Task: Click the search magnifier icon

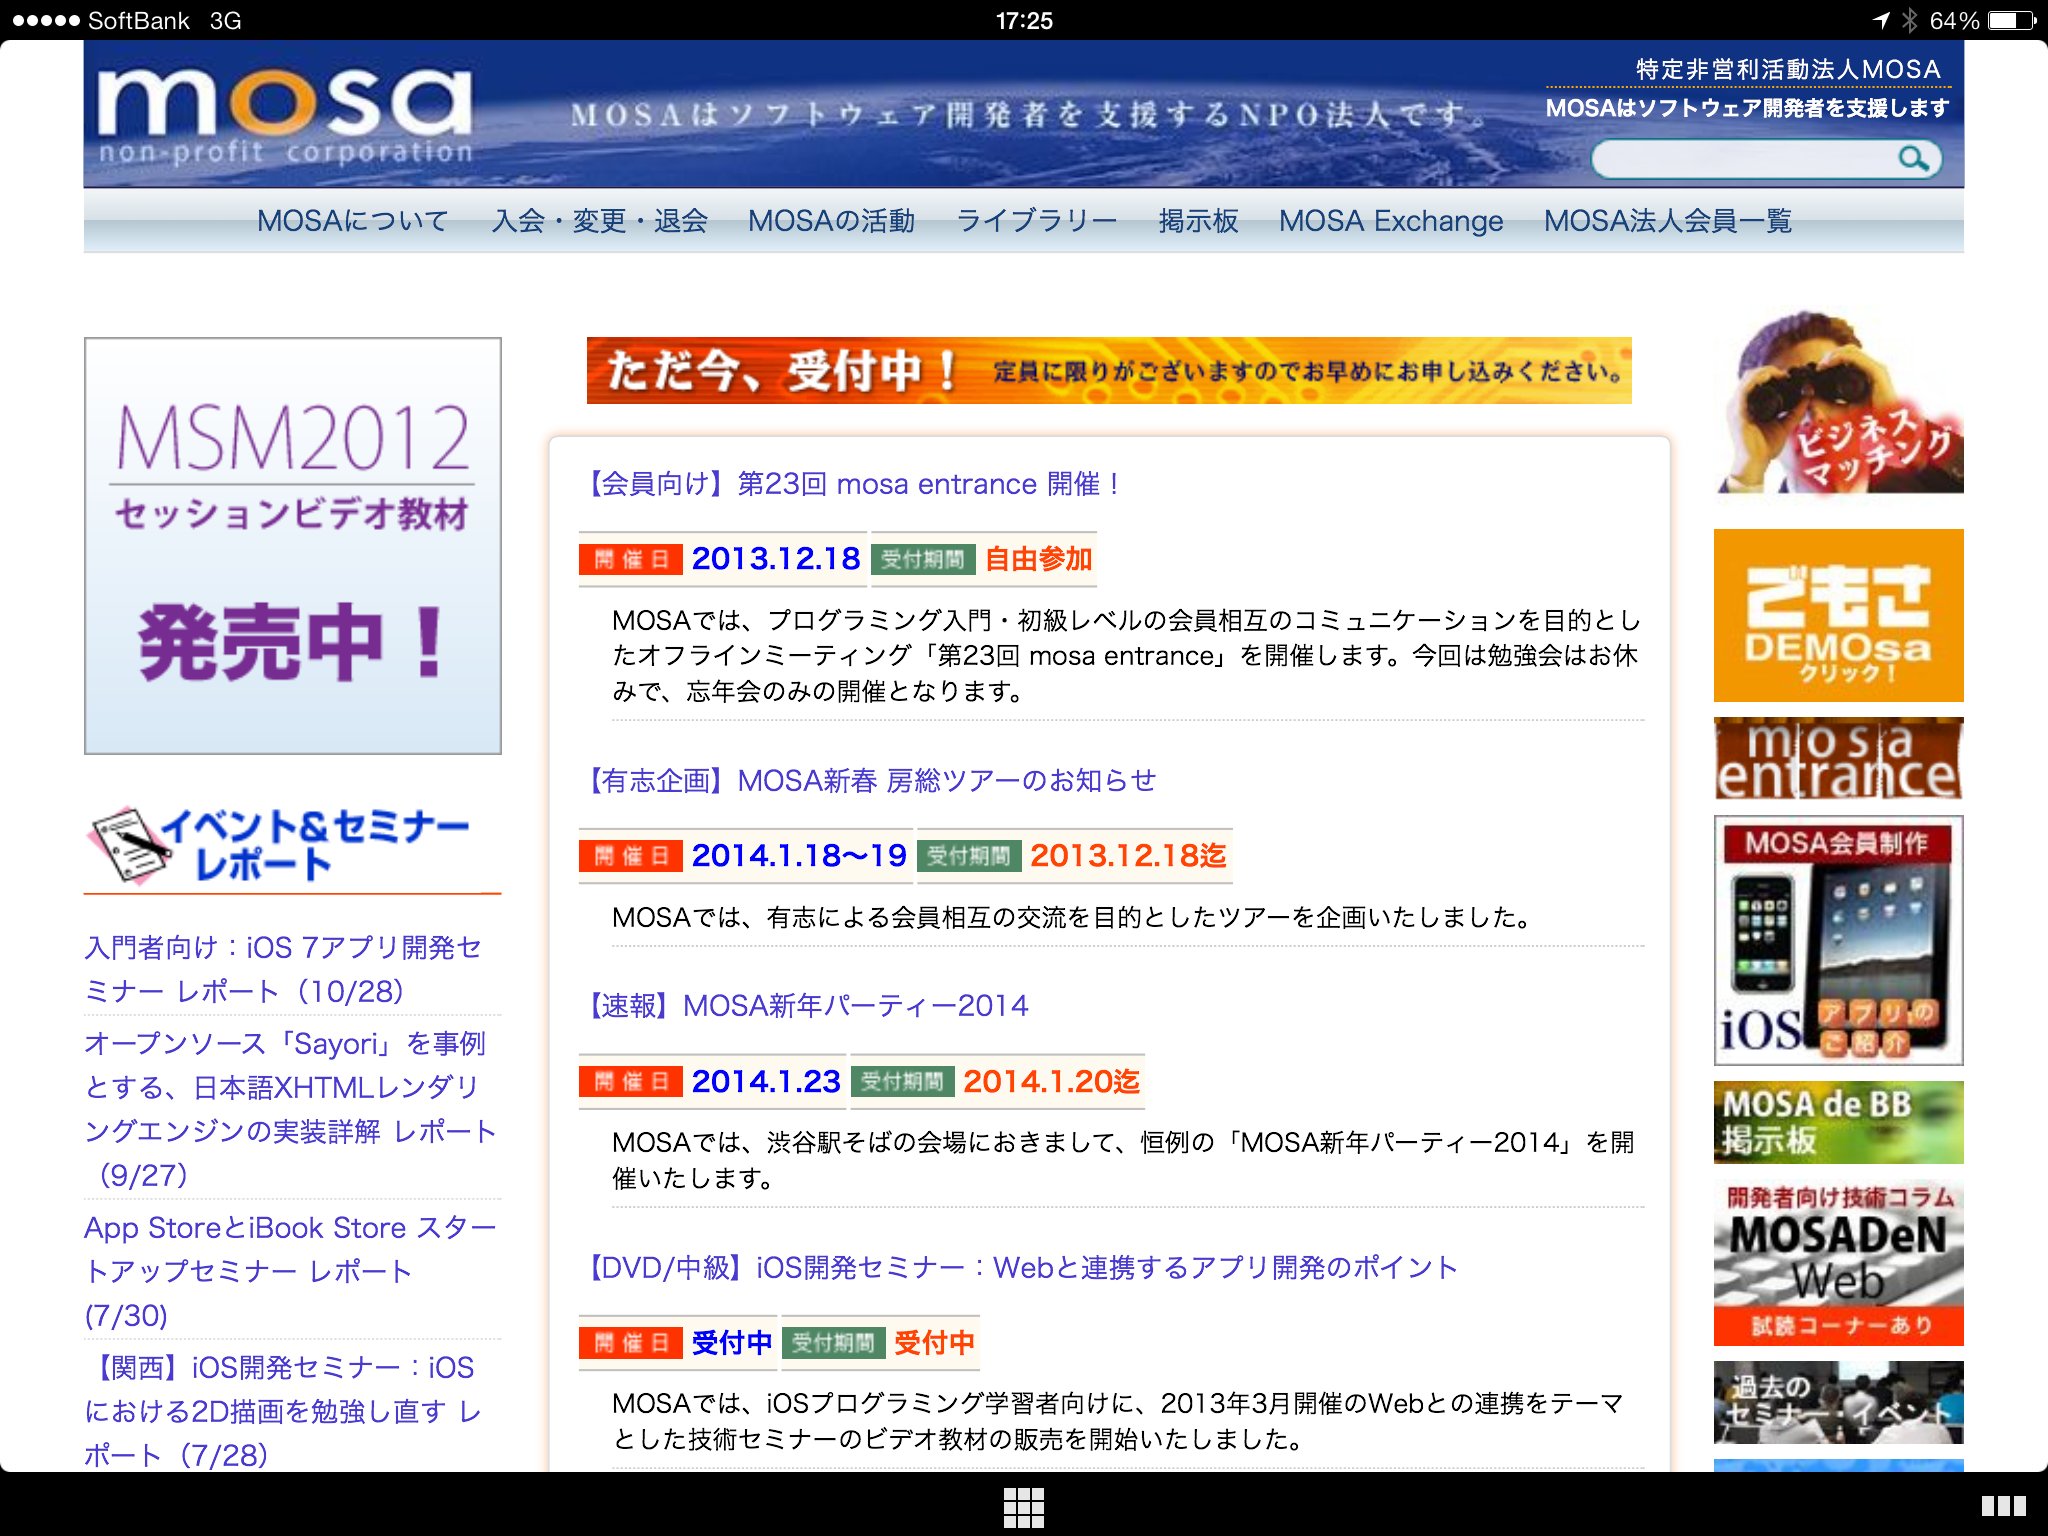Action: click(1913, 158)
